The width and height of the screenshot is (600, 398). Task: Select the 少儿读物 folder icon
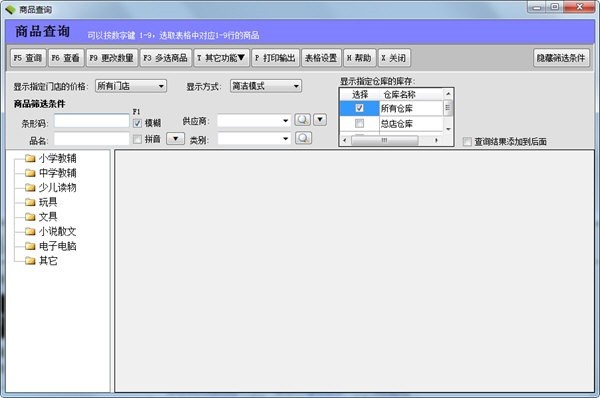(30, 188)
